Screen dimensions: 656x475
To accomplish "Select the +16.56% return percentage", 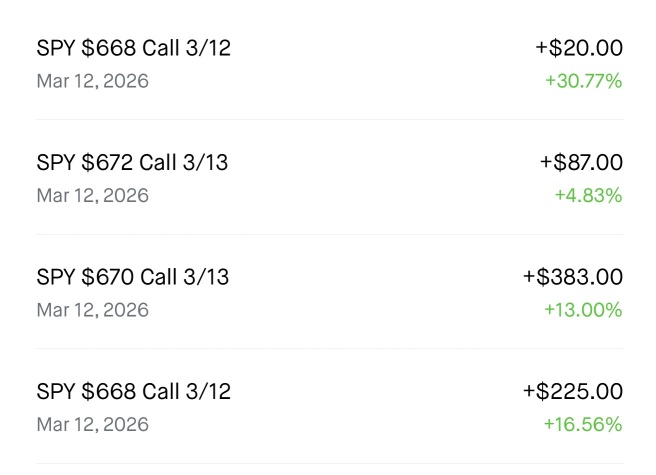I will (583, 424).
